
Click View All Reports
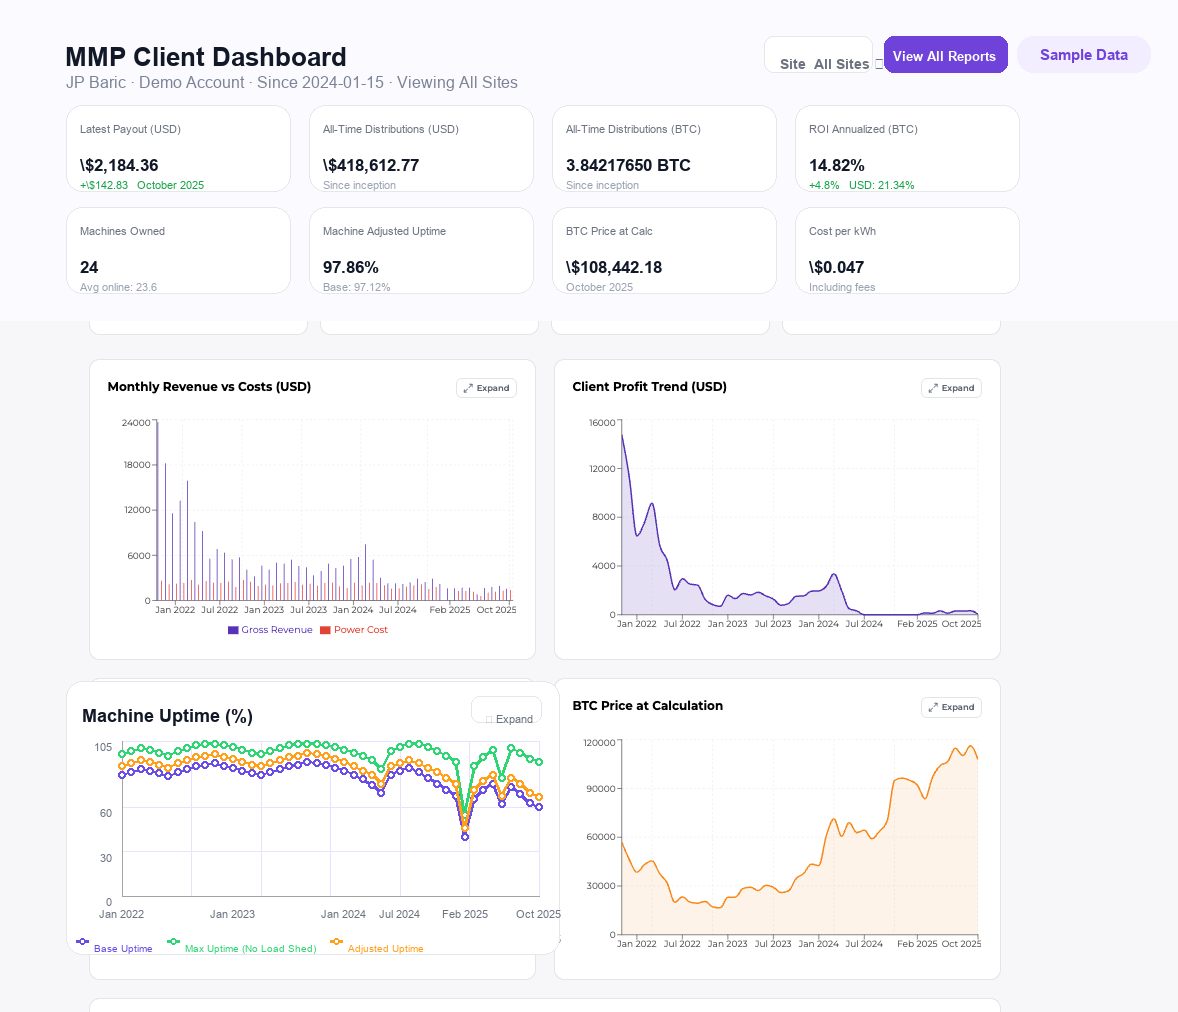pos(945,55)
